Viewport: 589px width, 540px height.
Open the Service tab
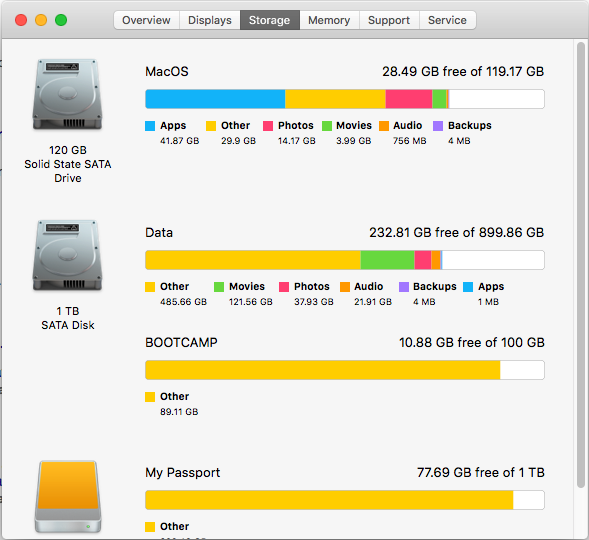point(447,20)
